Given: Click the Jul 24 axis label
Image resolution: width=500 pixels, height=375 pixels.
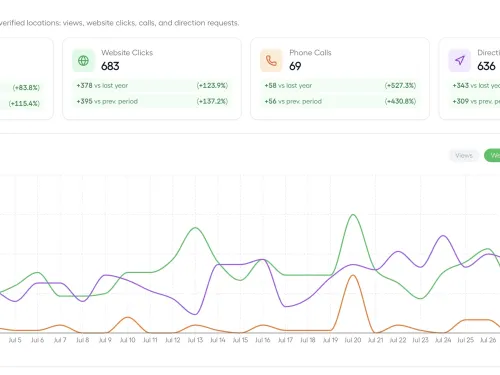Looking at the screenshot, I should 443,340.
